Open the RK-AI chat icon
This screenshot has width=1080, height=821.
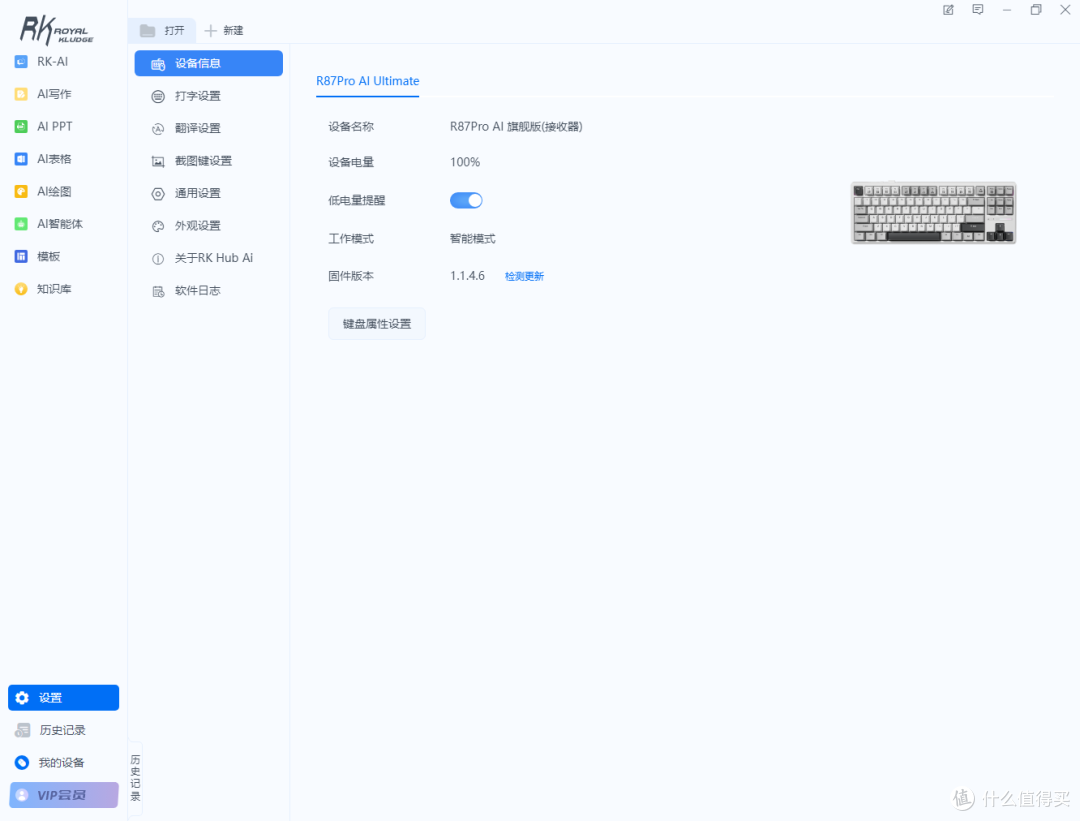(21, 62)
